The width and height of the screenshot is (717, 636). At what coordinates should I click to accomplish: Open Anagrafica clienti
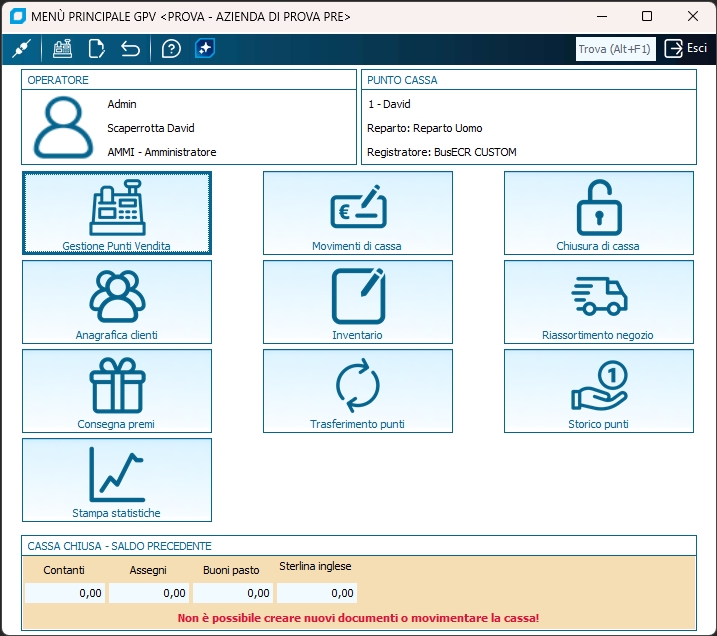117,302
